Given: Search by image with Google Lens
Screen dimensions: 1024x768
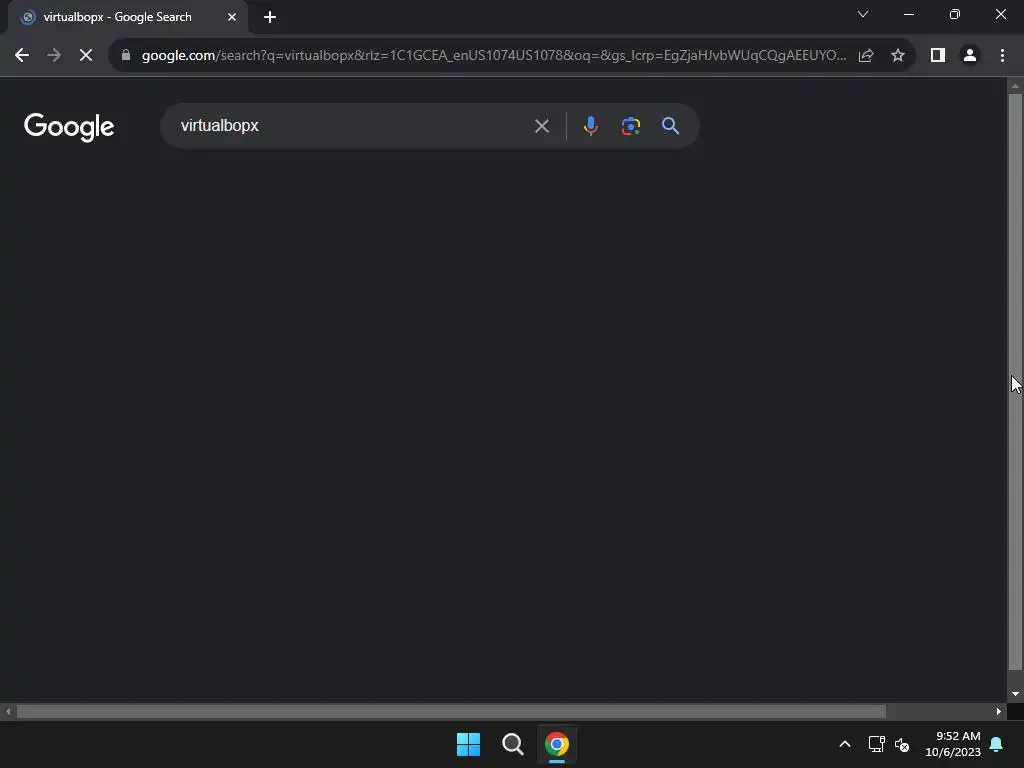Looking at the screenshot, I should pos(631,126).
